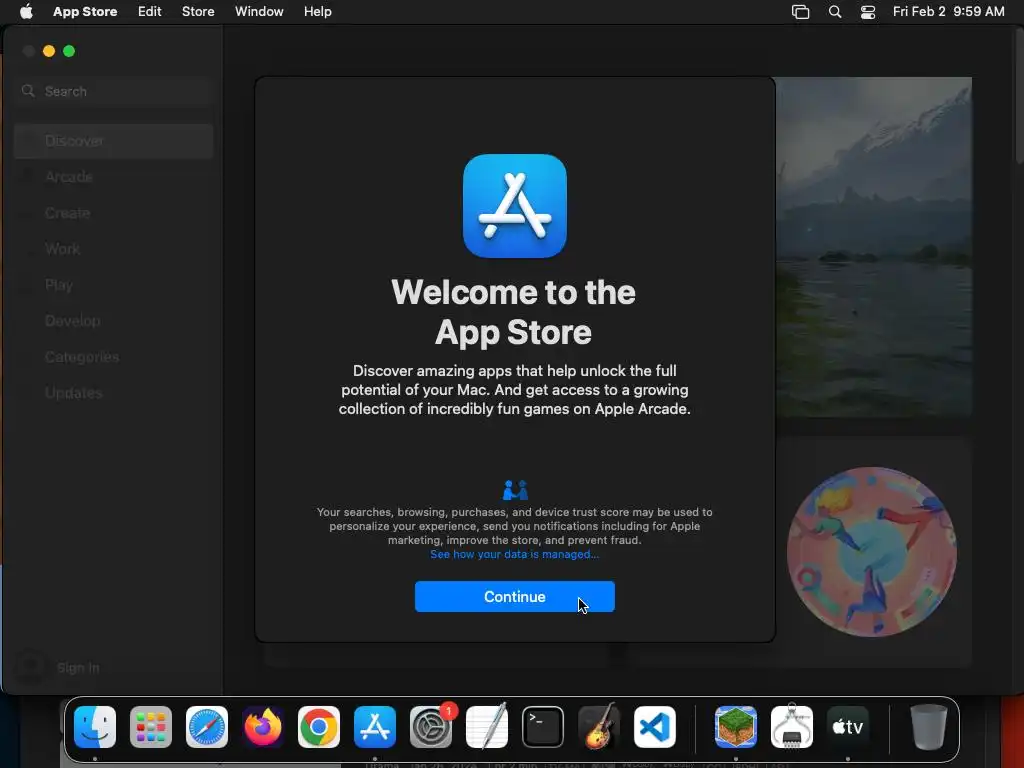Click the App Store icon in the Dock

click(375, 726)
